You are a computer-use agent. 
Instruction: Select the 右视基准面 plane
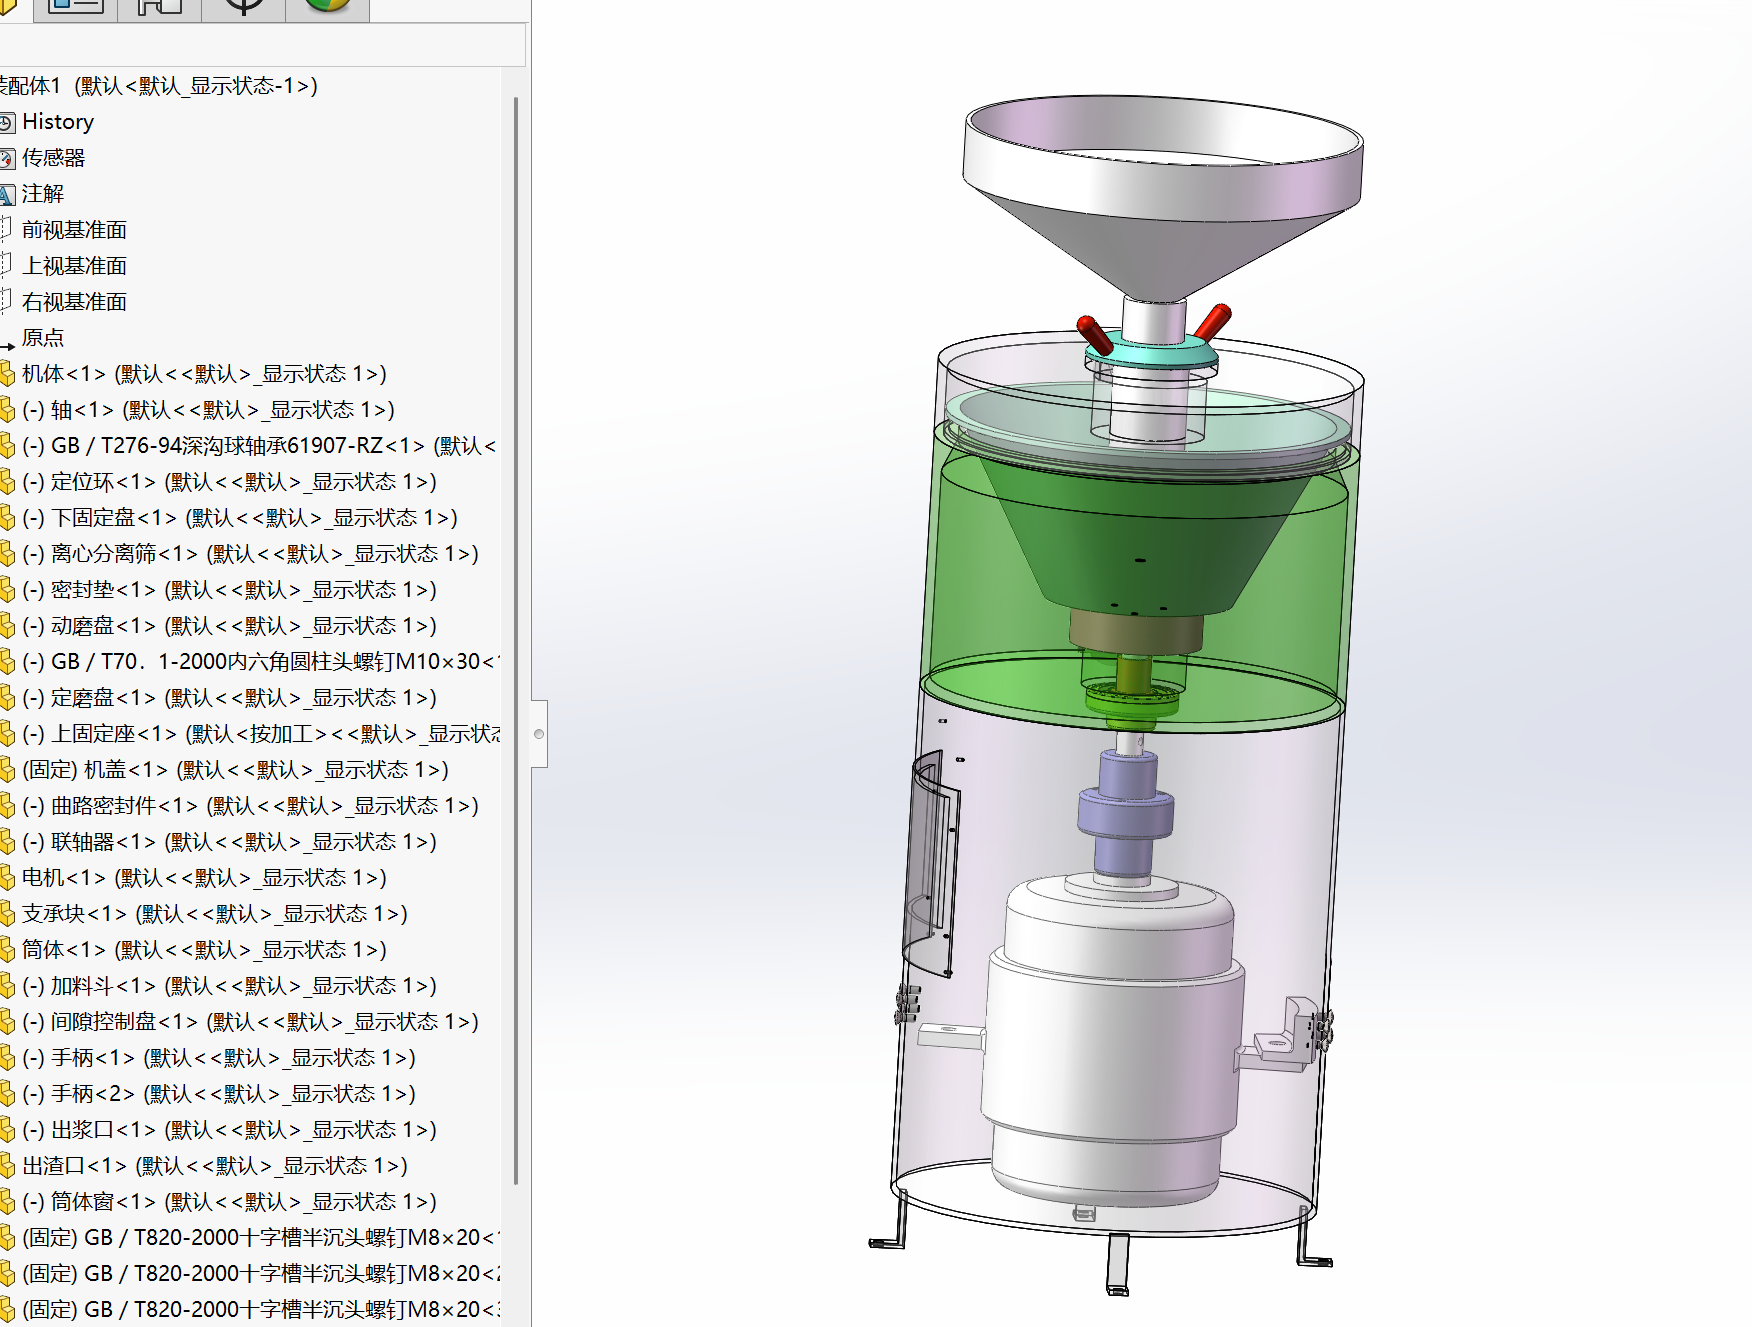pyautogui.click(x=74, y=302)
